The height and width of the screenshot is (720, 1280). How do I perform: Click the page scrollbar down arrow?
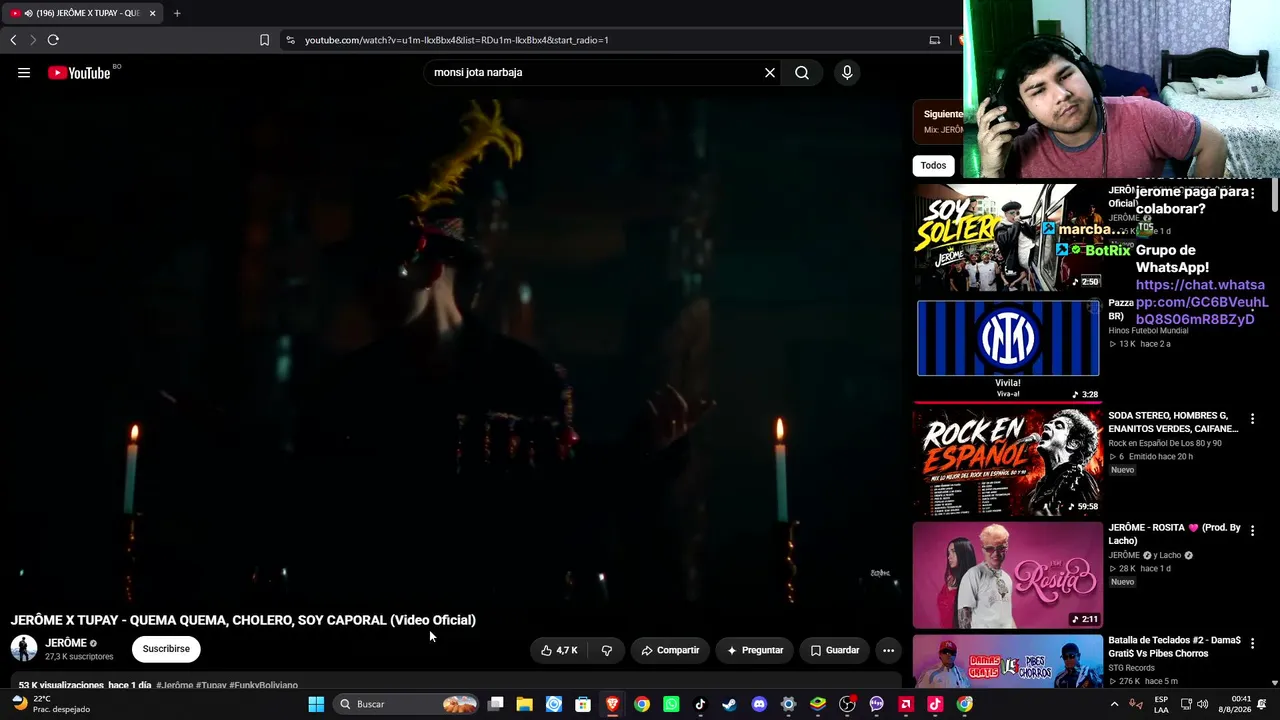click(x=1274, y=683)
